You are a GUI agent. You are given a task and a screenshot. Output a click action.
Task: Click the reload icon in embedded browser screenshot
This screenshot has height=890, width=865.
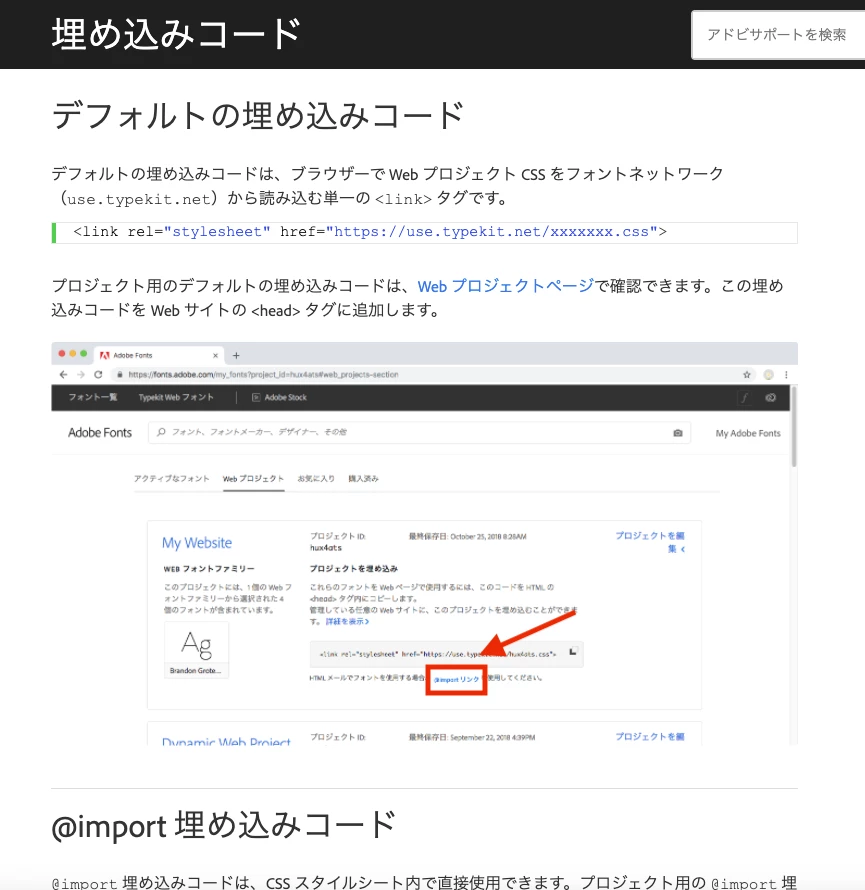click(98, 375)
